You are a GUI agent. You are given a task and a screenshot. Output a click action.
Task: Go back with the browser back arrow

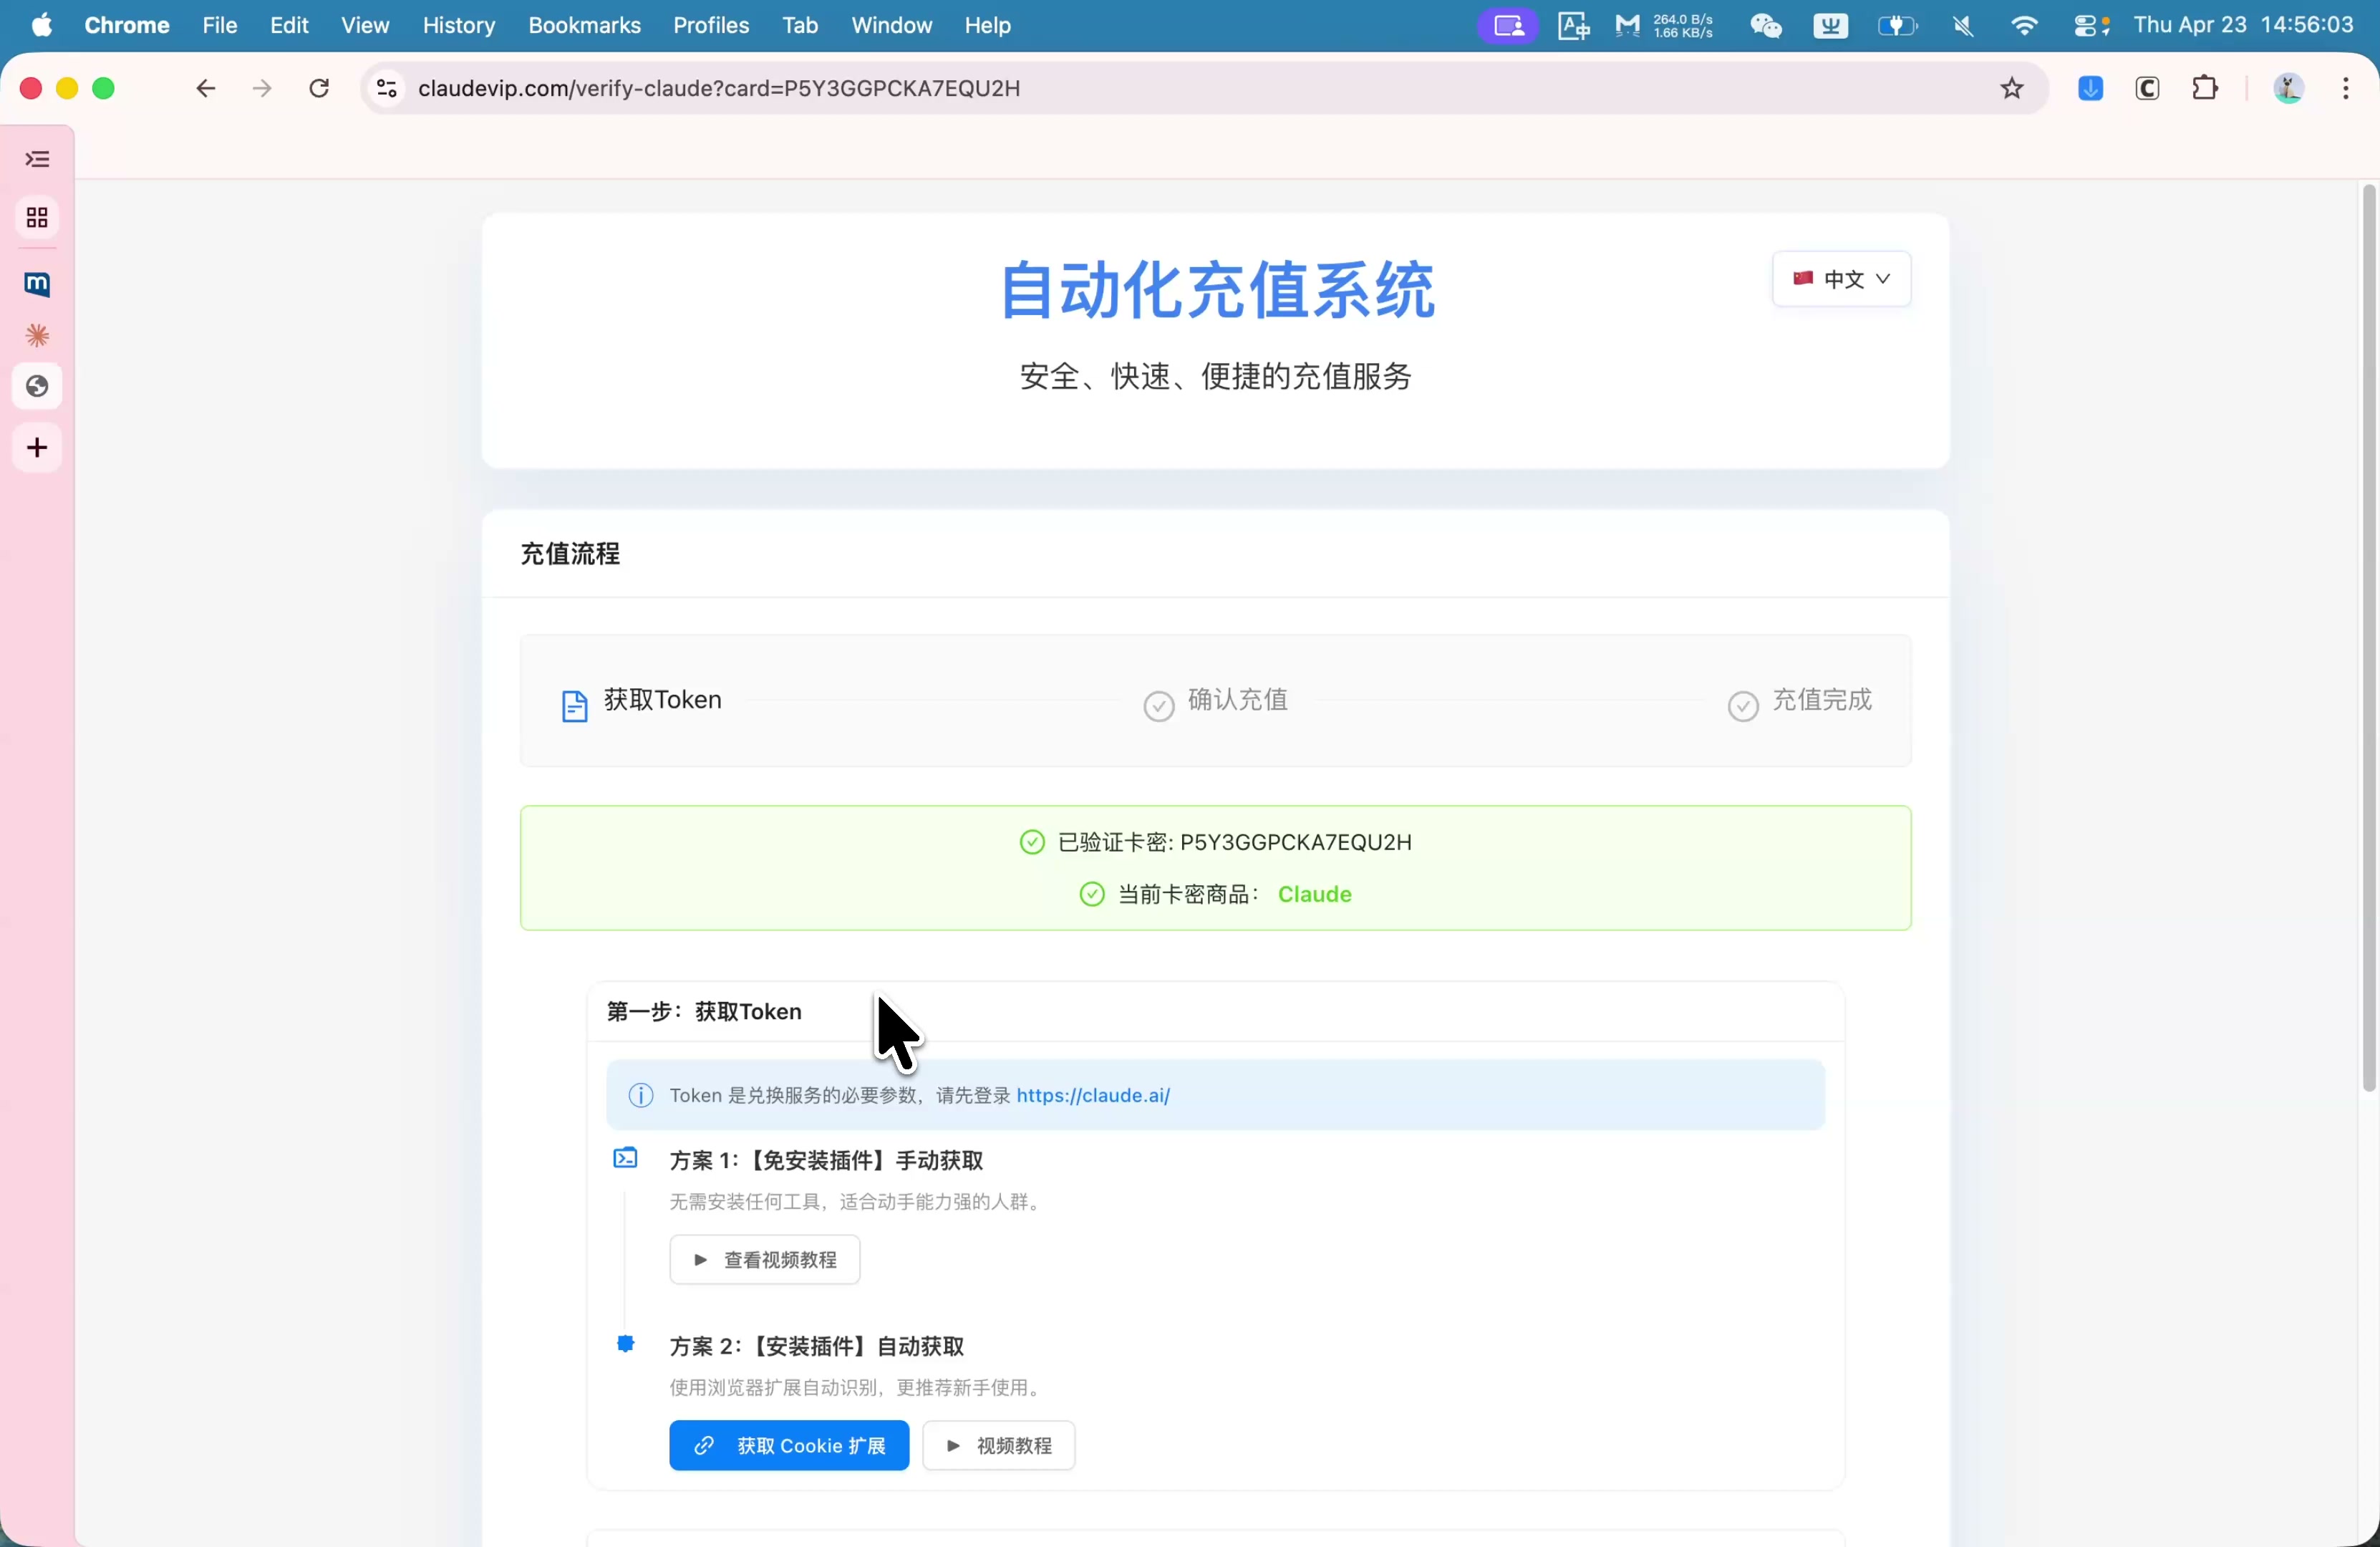click(205, 88)
